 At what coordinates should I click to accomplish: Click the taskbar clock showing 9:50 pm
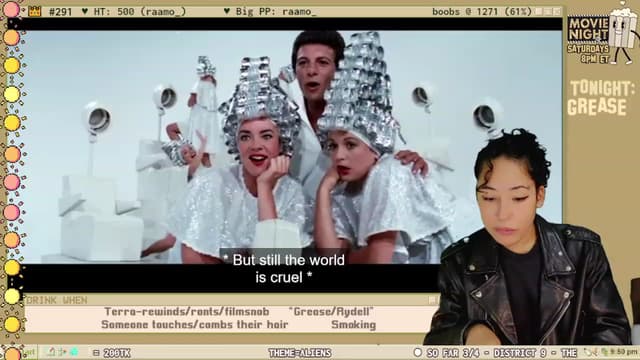[624, 351]
